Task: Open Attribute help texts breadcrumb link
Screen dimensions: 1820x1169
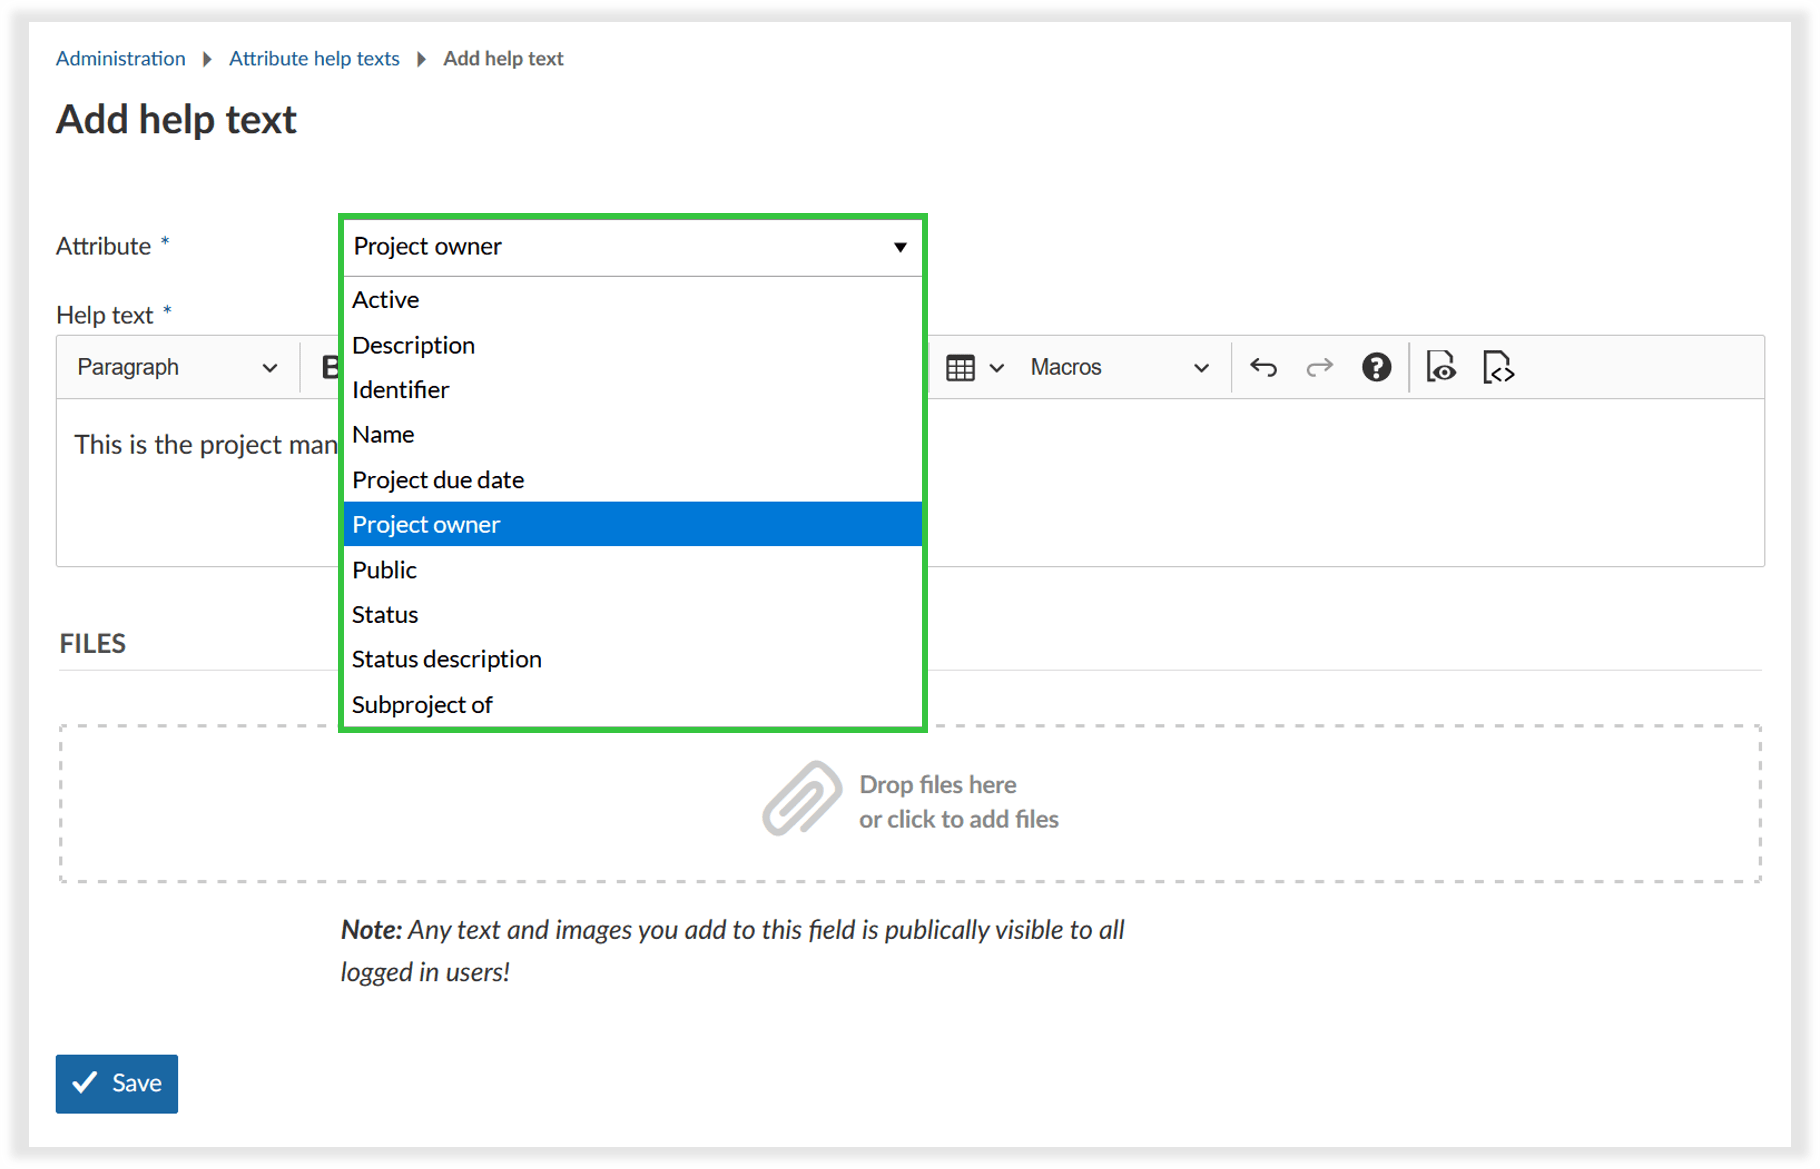Action: point(314,59)
